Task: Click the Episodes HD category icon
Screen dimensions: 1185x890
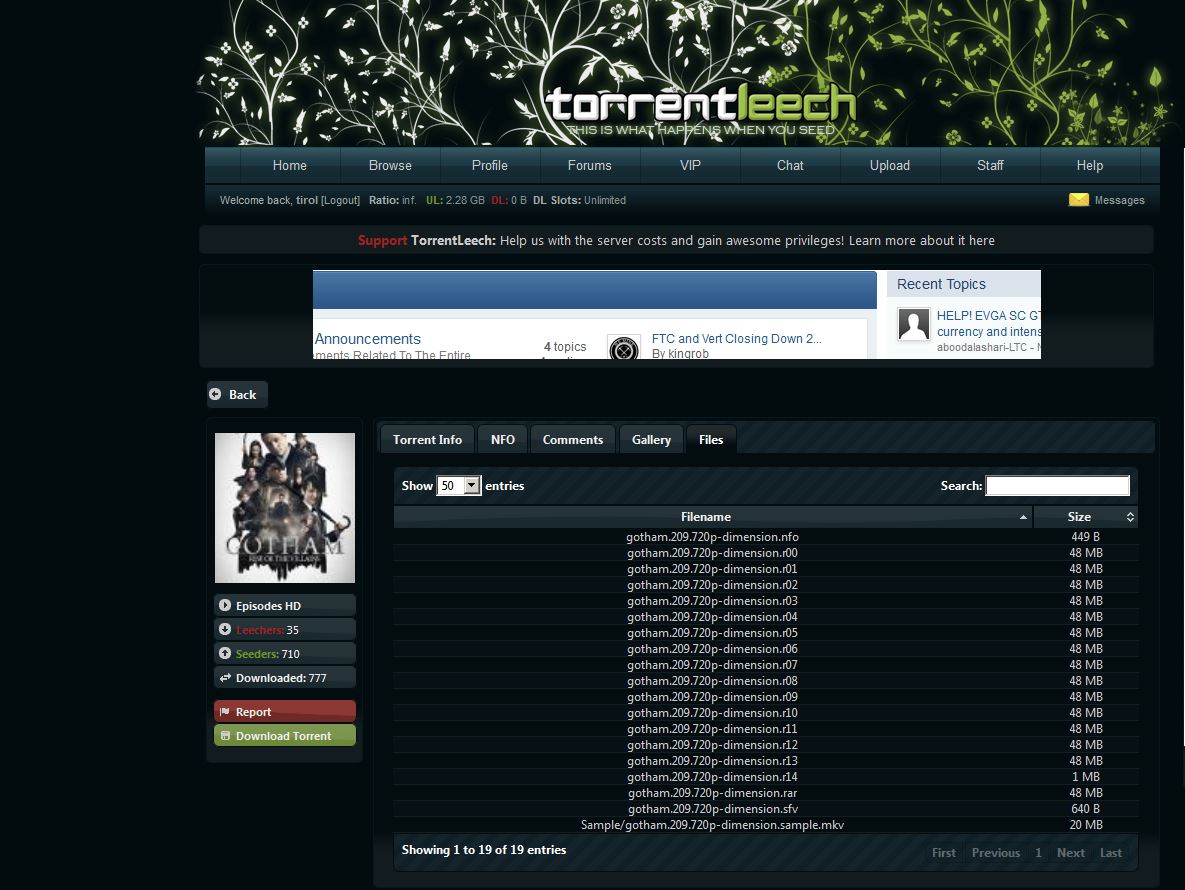Action: pos(224,605)
